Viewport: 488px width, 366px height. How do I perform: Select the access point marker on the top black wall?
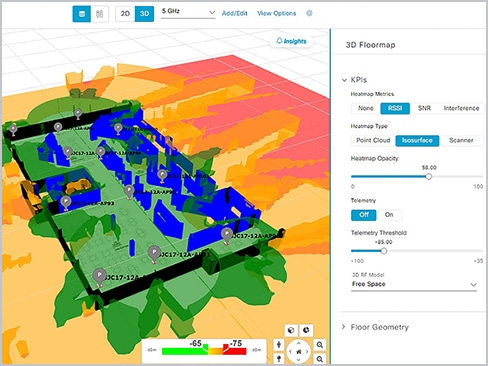tap(78, 114)
